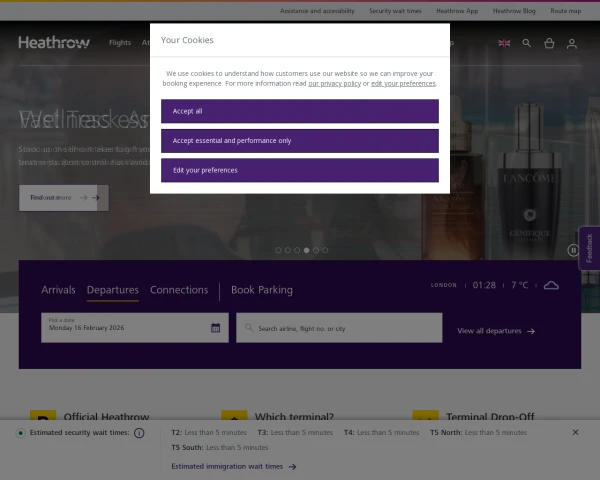The height and width of the screenshot is (480, 600).
Task: Select the UK flag language icon
Action: [x=504, y=43]
